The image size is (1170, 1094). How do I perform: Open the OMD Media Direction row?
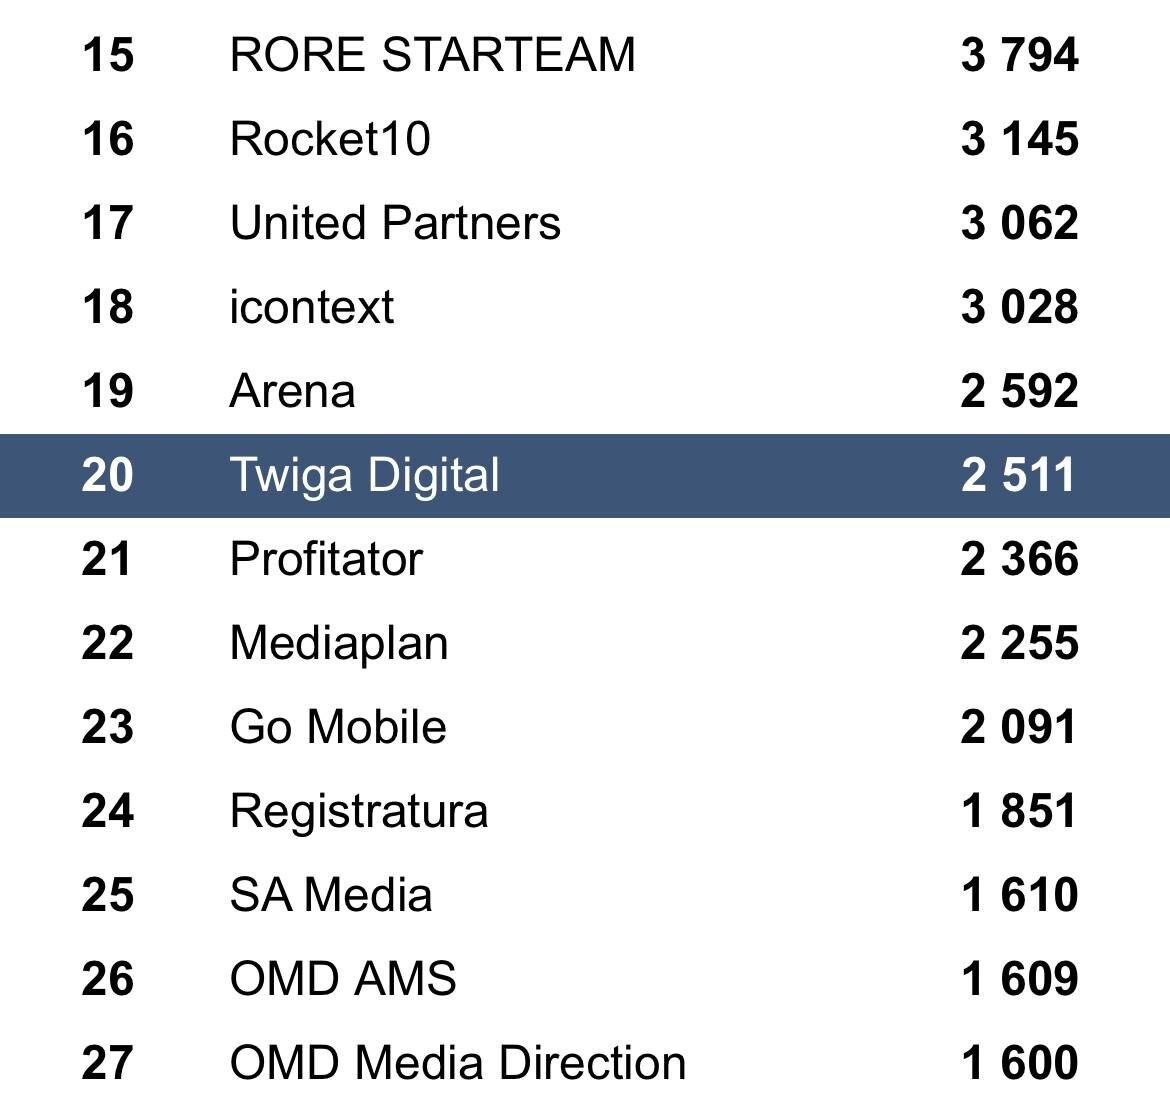(x=458, y=1062)
